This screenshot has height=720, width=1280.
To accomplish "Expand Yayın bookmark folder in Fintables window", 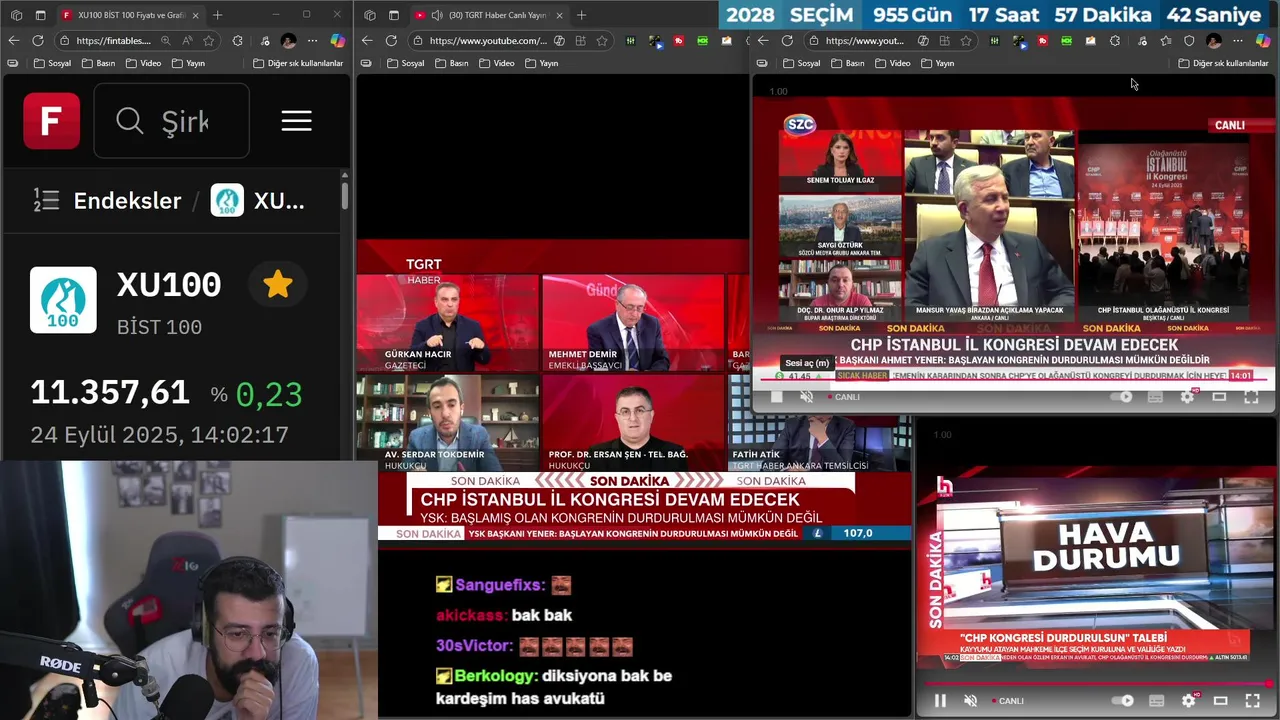I will 188,63.
